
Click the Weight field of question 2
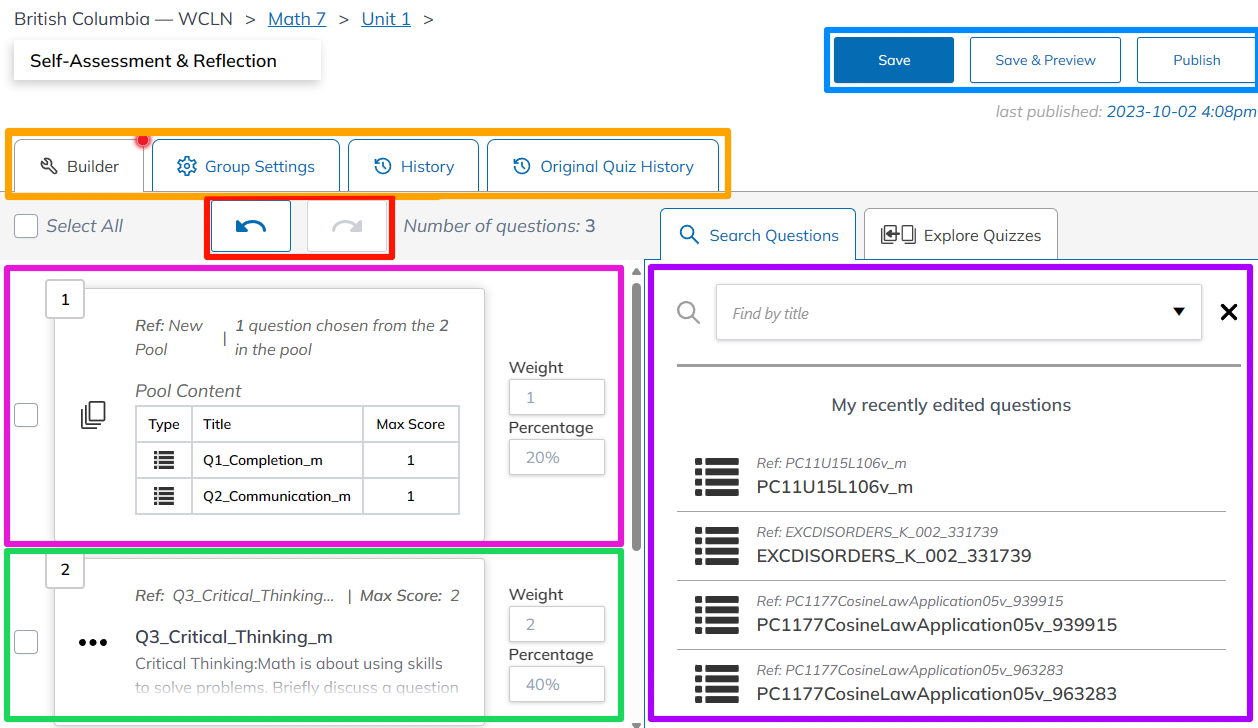[x=557, y=623]
